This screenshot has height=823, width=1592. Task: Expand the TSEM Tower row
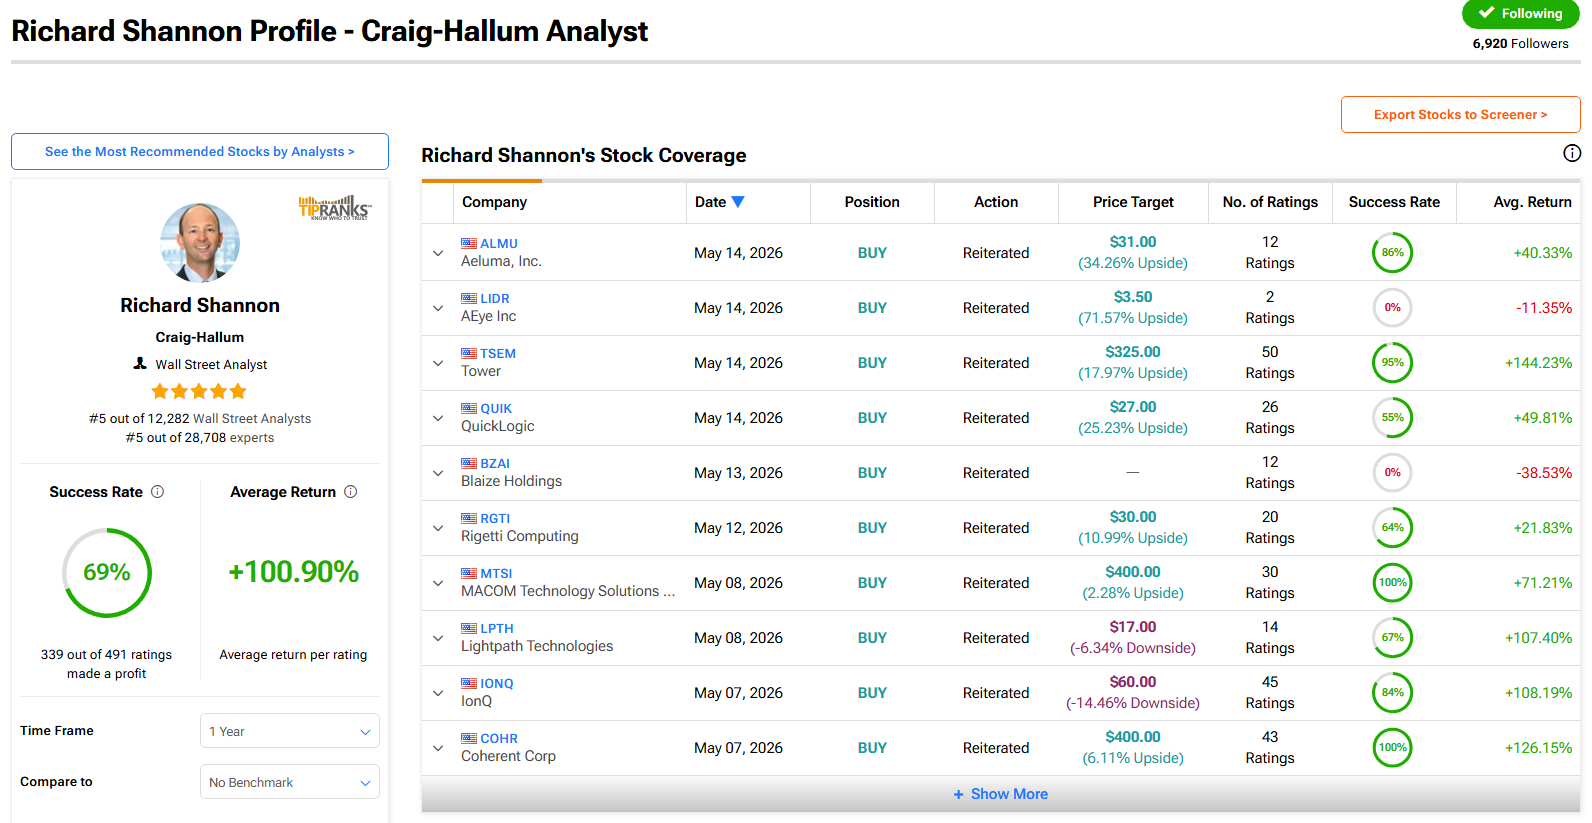[x=438, y=363]
